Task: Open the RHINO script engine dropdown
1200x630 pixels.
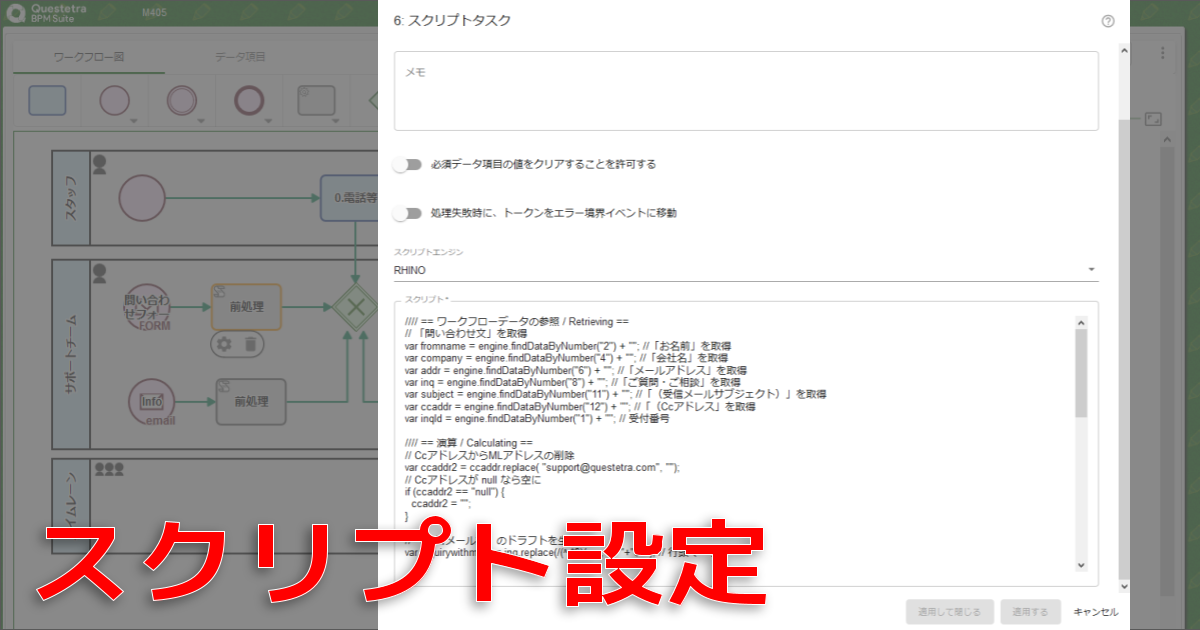Action: click(745, 270)
